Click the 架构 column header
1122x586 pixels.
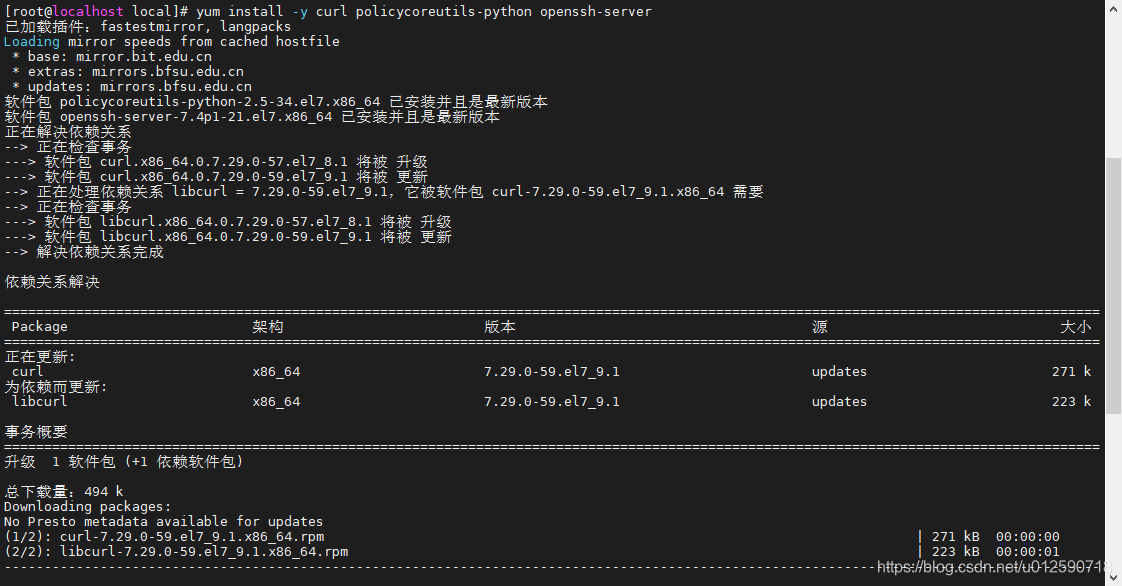pyautogui.click(x=265, y=326)
